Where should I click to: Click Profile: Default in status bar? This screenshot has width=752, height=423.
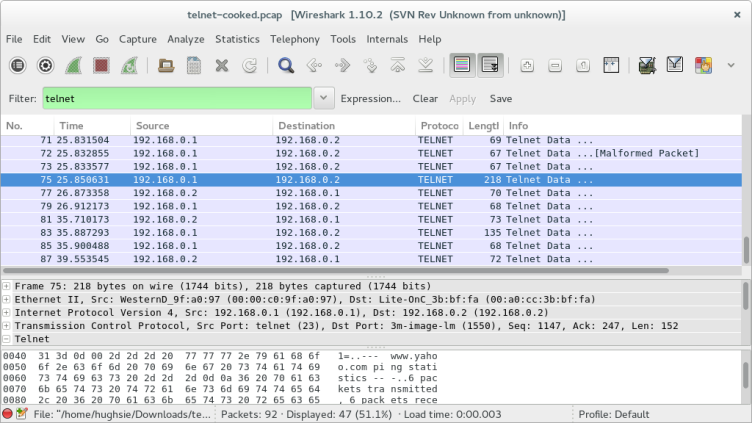(613, 414)
